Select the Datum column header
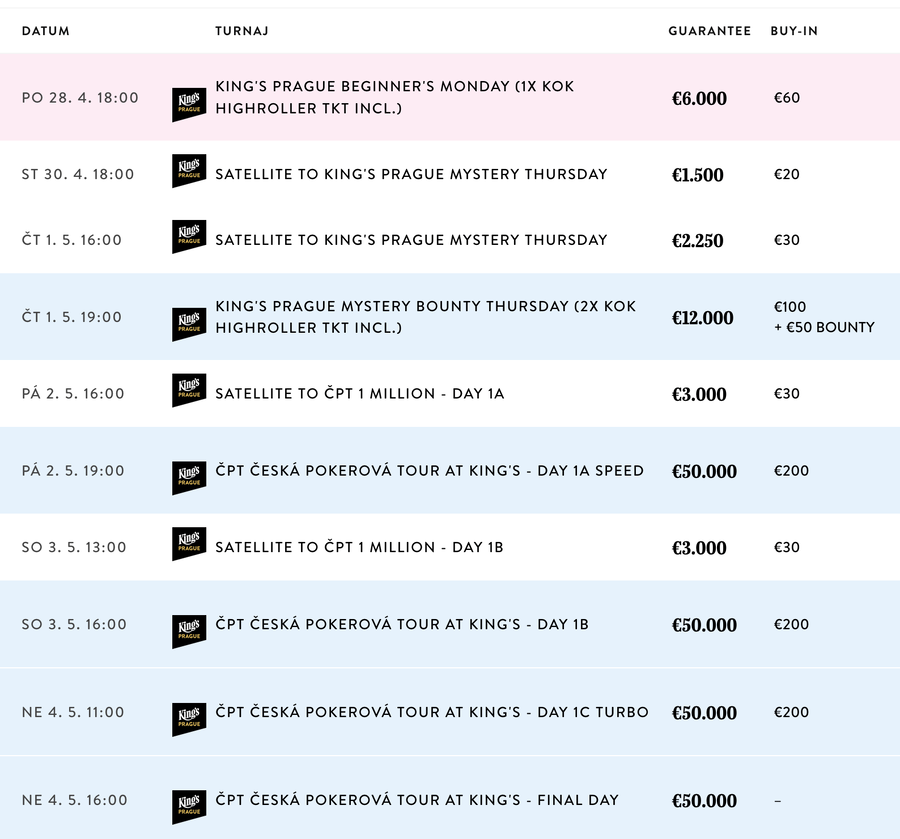This screenshot has width=900, height=839. tap(45, 31)
